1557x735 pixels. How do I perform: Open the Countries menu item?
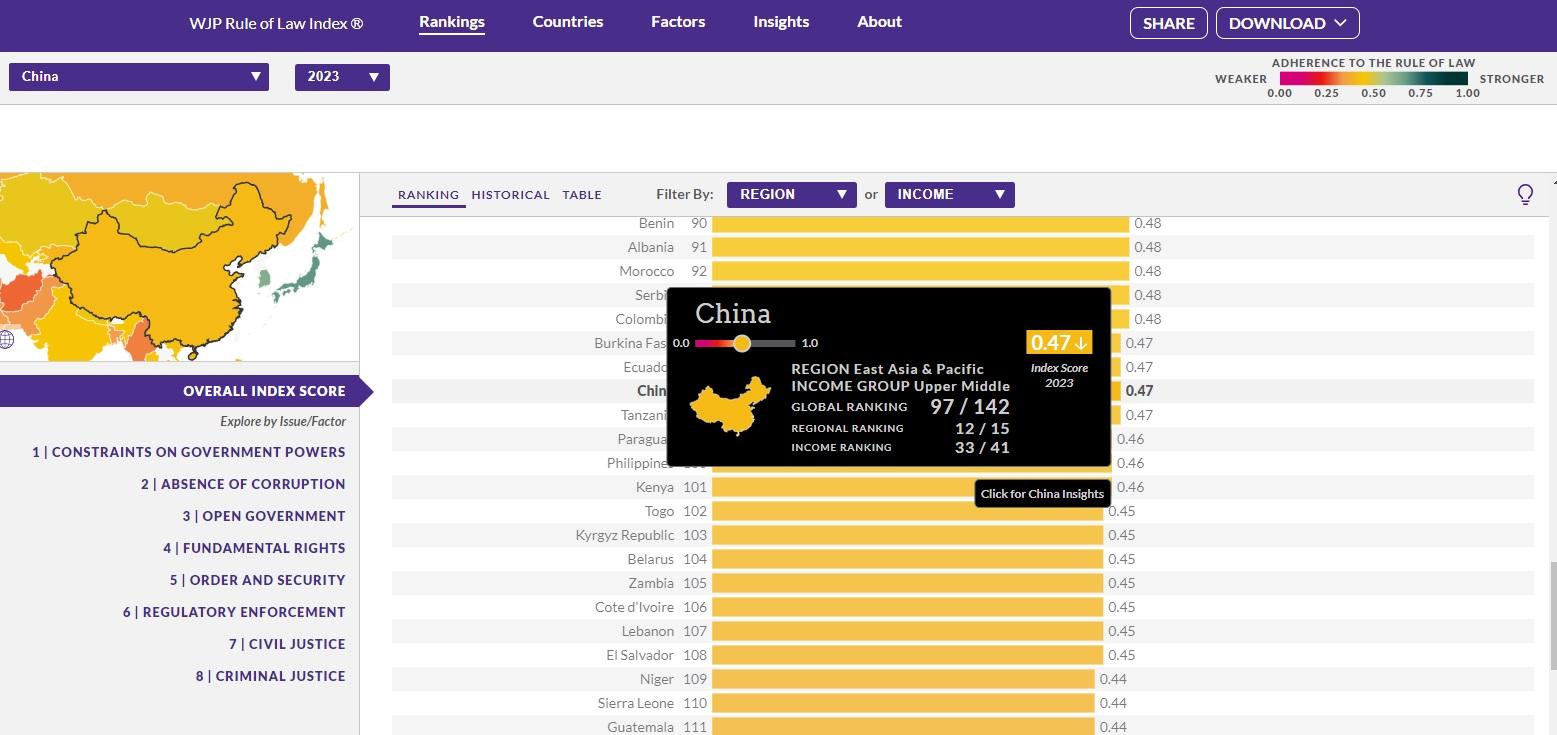567,22
